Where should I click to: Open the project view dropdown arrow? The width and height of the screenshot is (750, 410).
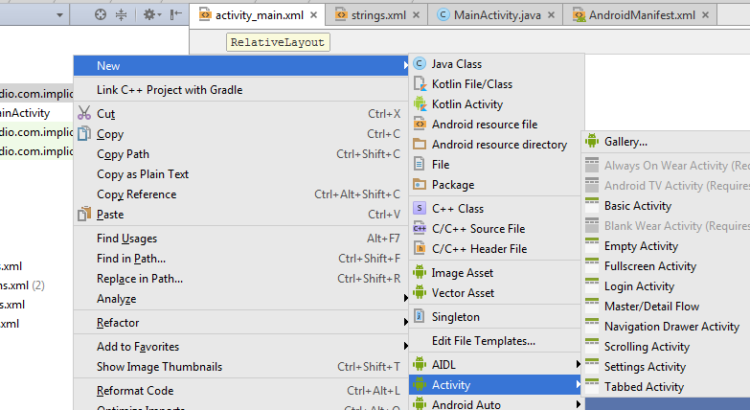coord(62,15)
